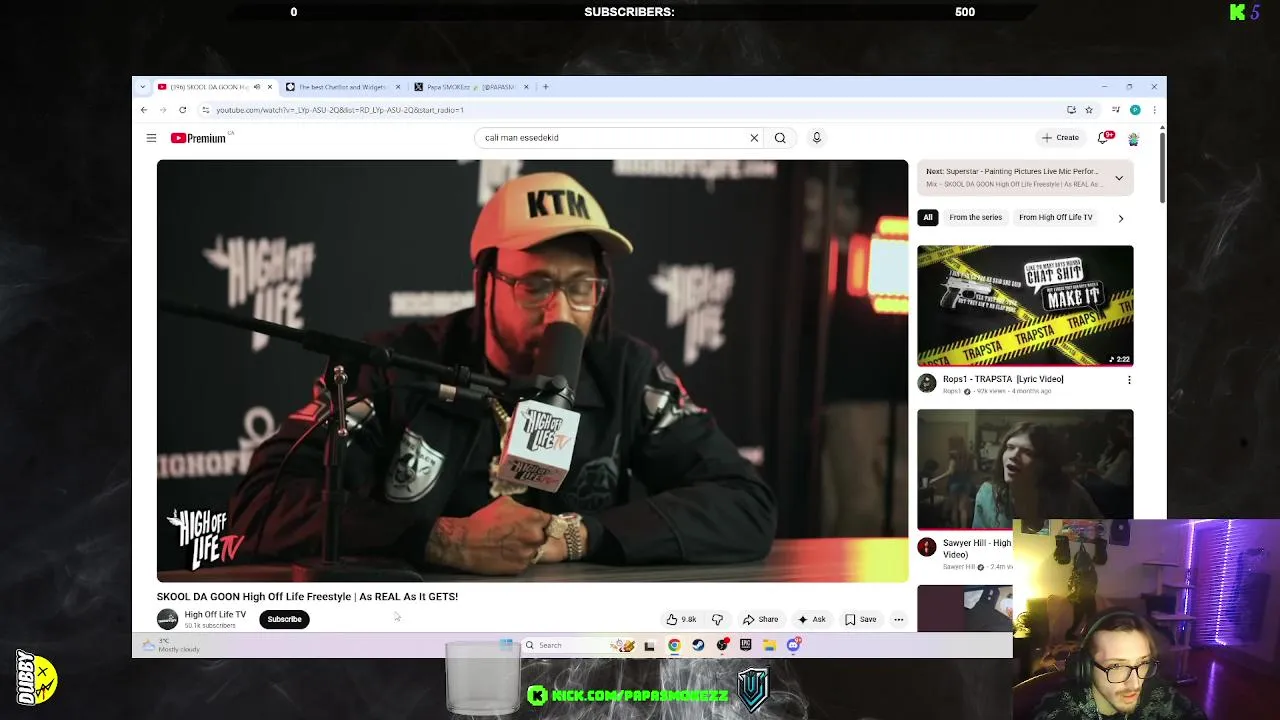
Task: Open more actions for the video
Action: (898, 619)
